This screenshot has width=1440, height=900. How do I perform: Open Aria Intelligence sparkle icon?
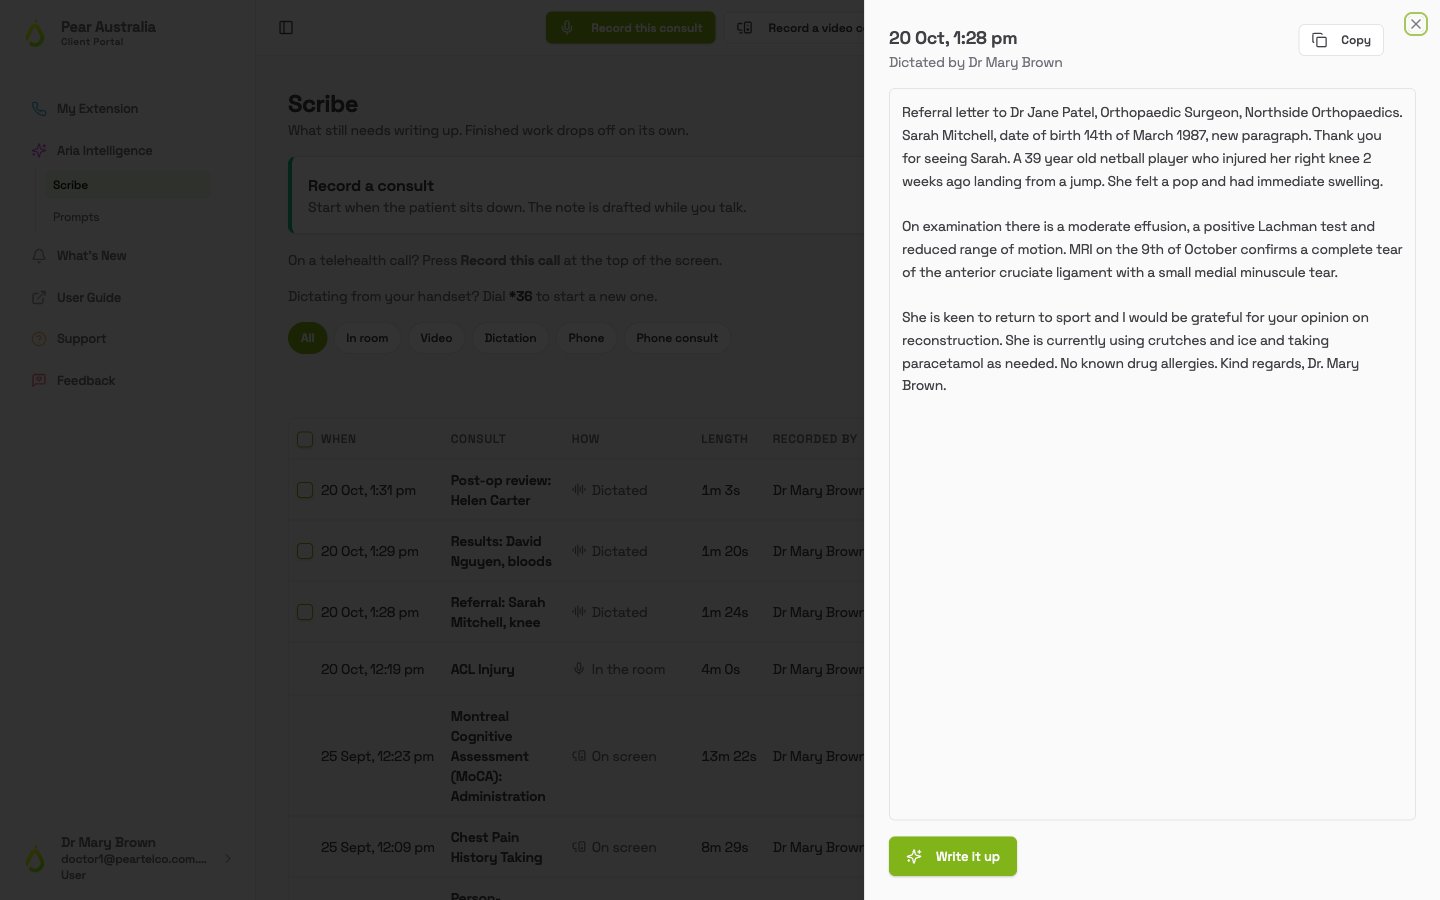39,151
